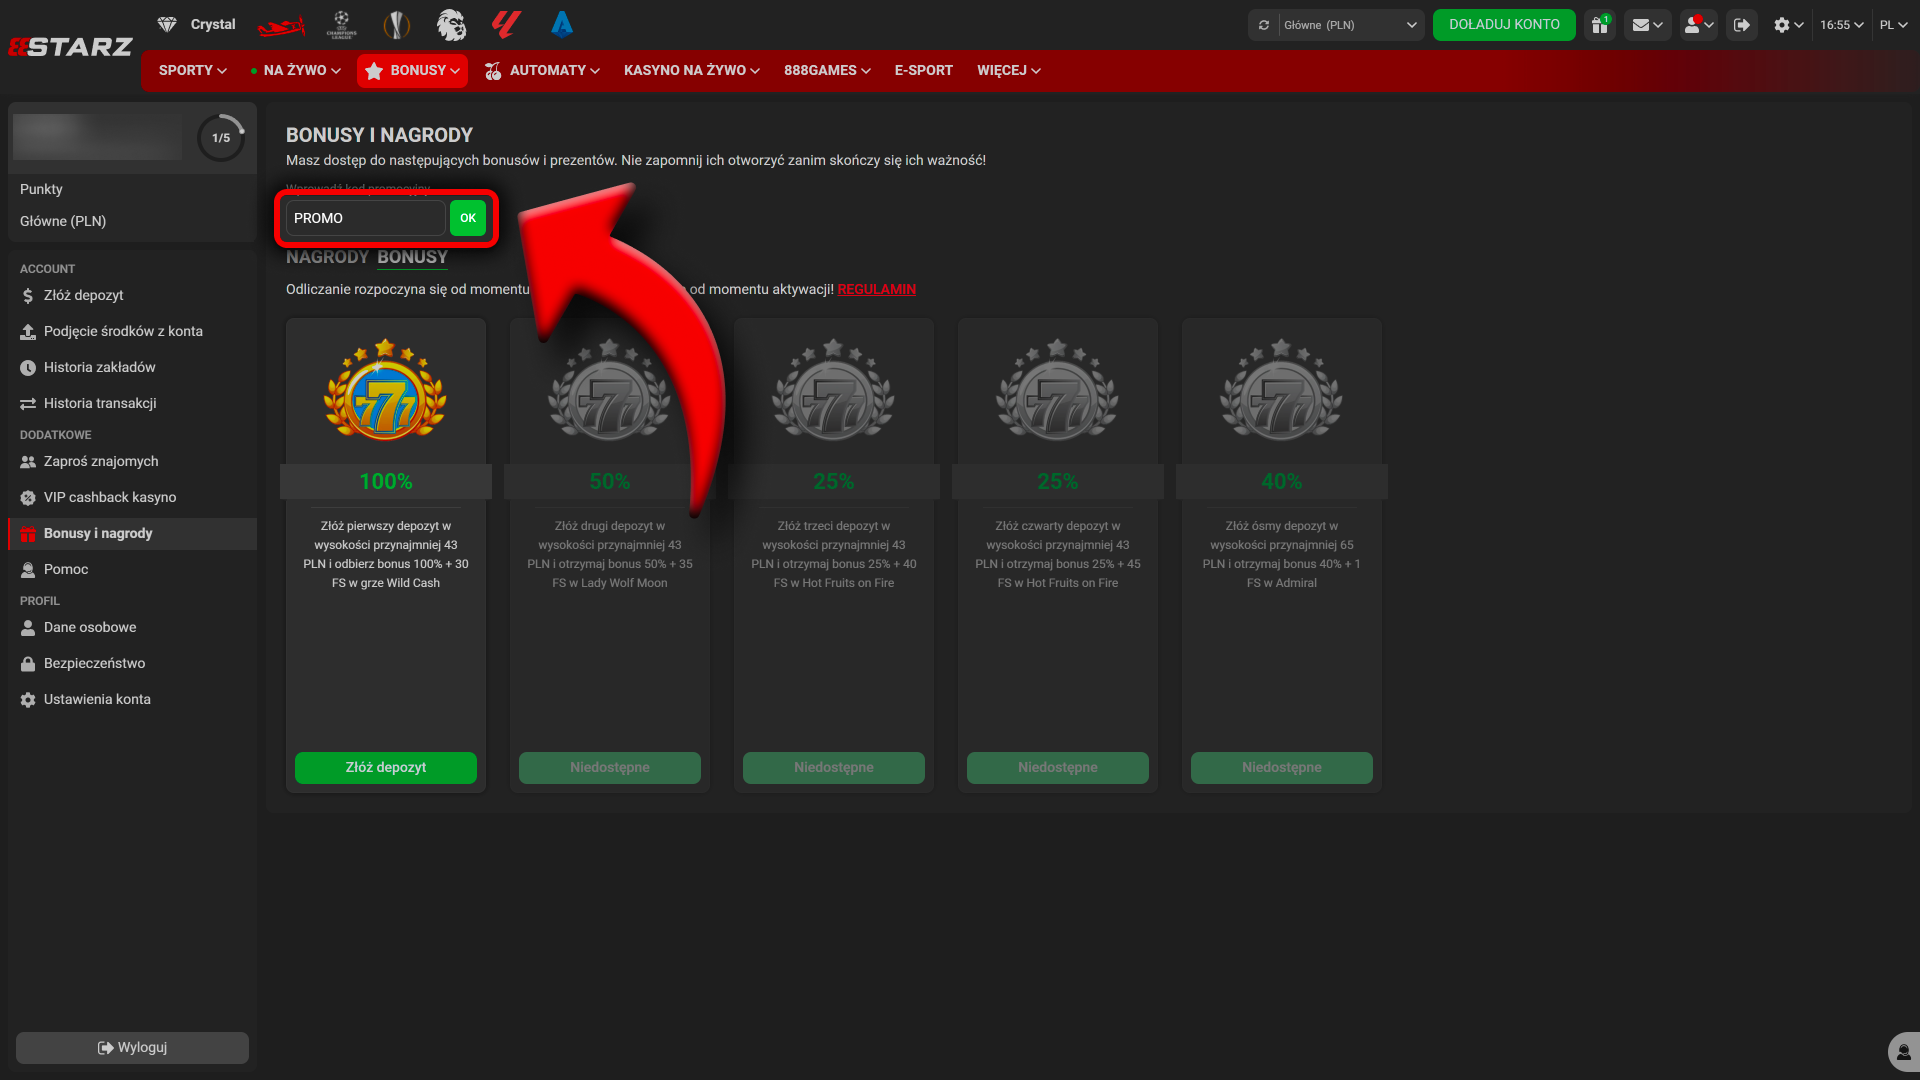Screen dimensions: 1920x1080
Task: Refresh the account balance
Action: click(1264, 25)
